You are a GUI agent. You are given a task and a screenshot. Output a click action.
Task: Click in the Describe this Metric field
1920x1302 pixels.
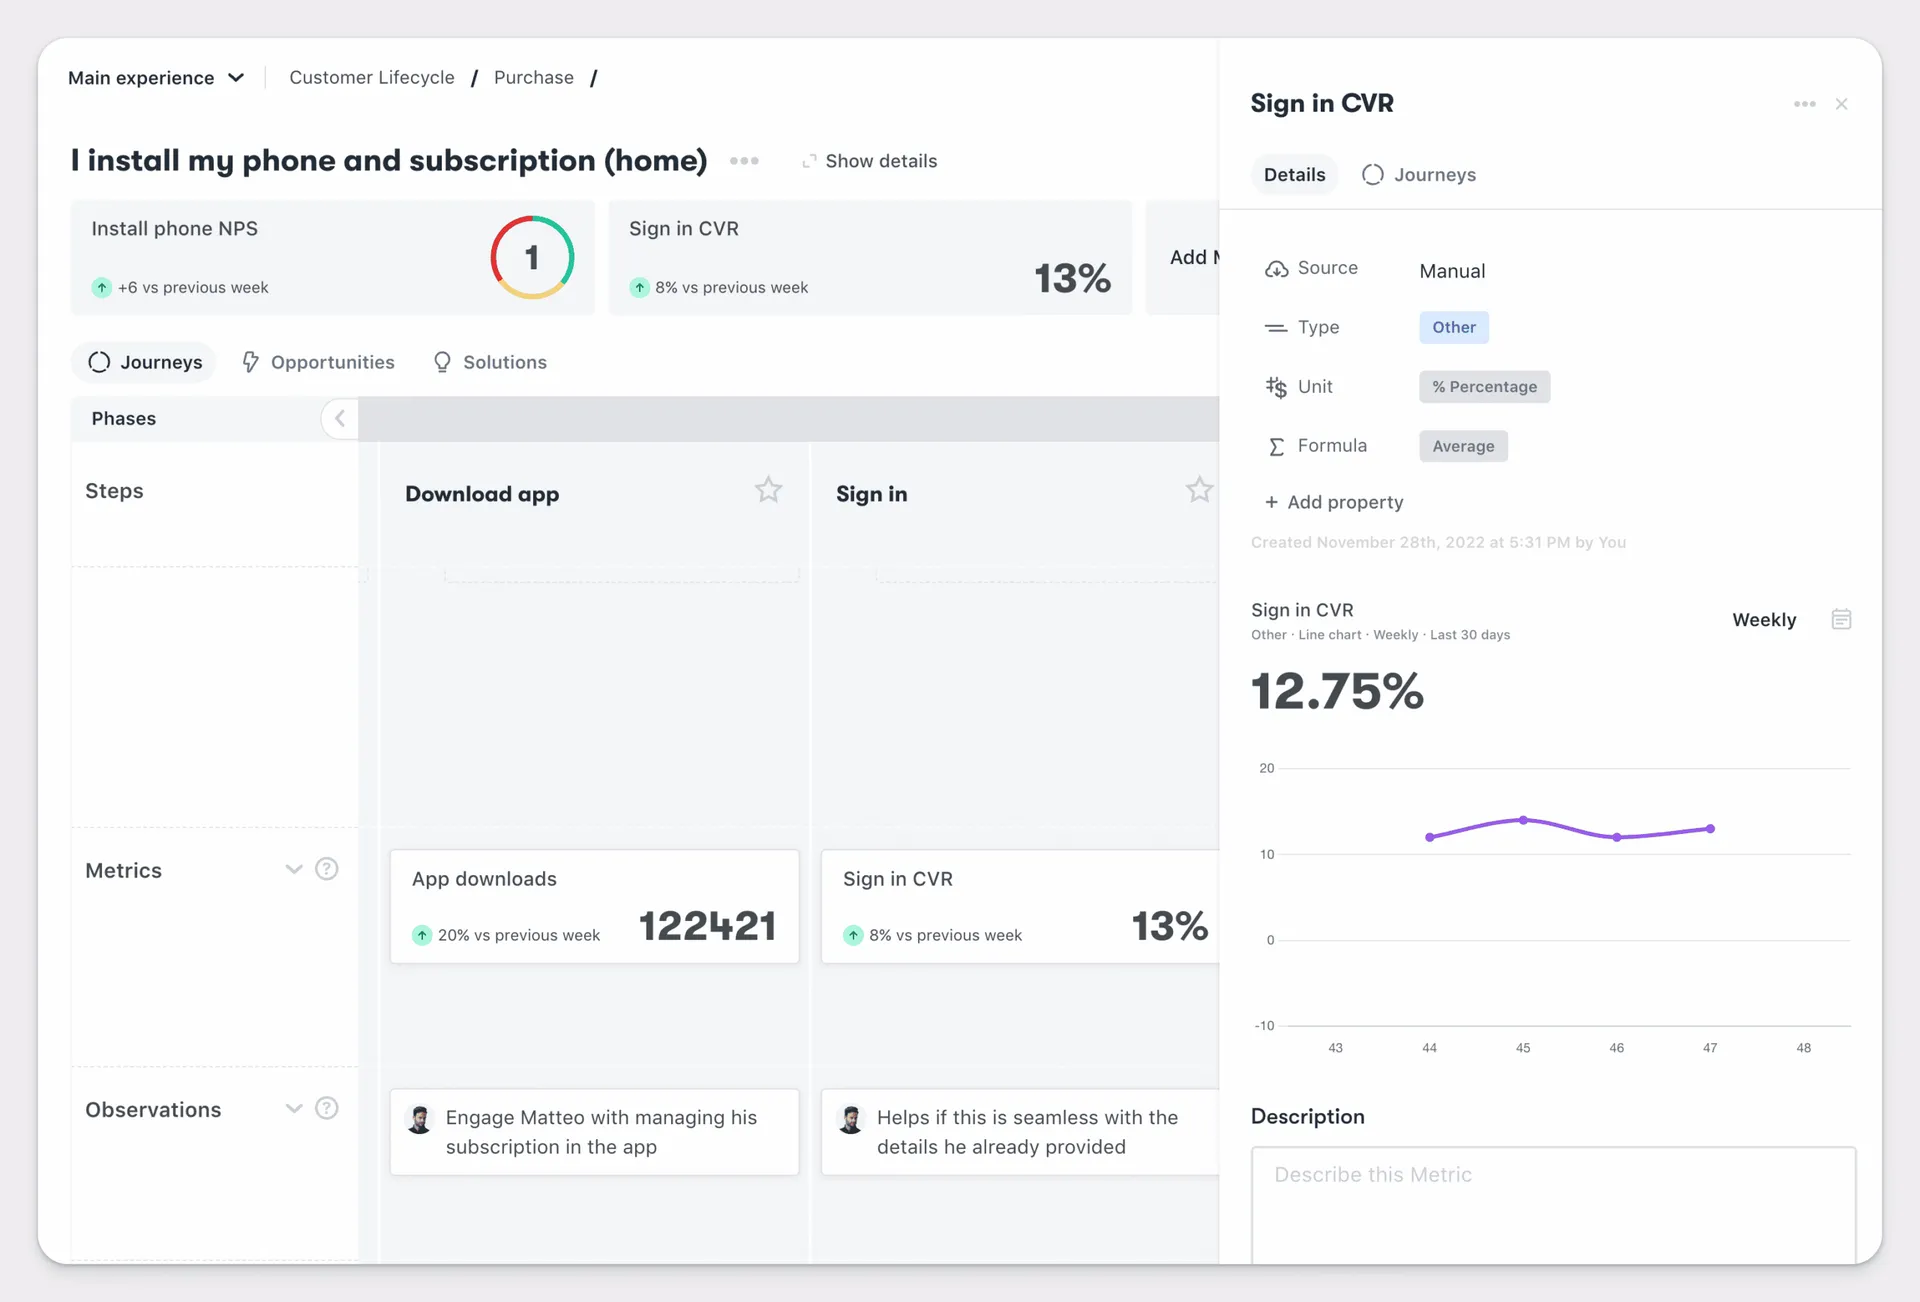[1553, 1205]
